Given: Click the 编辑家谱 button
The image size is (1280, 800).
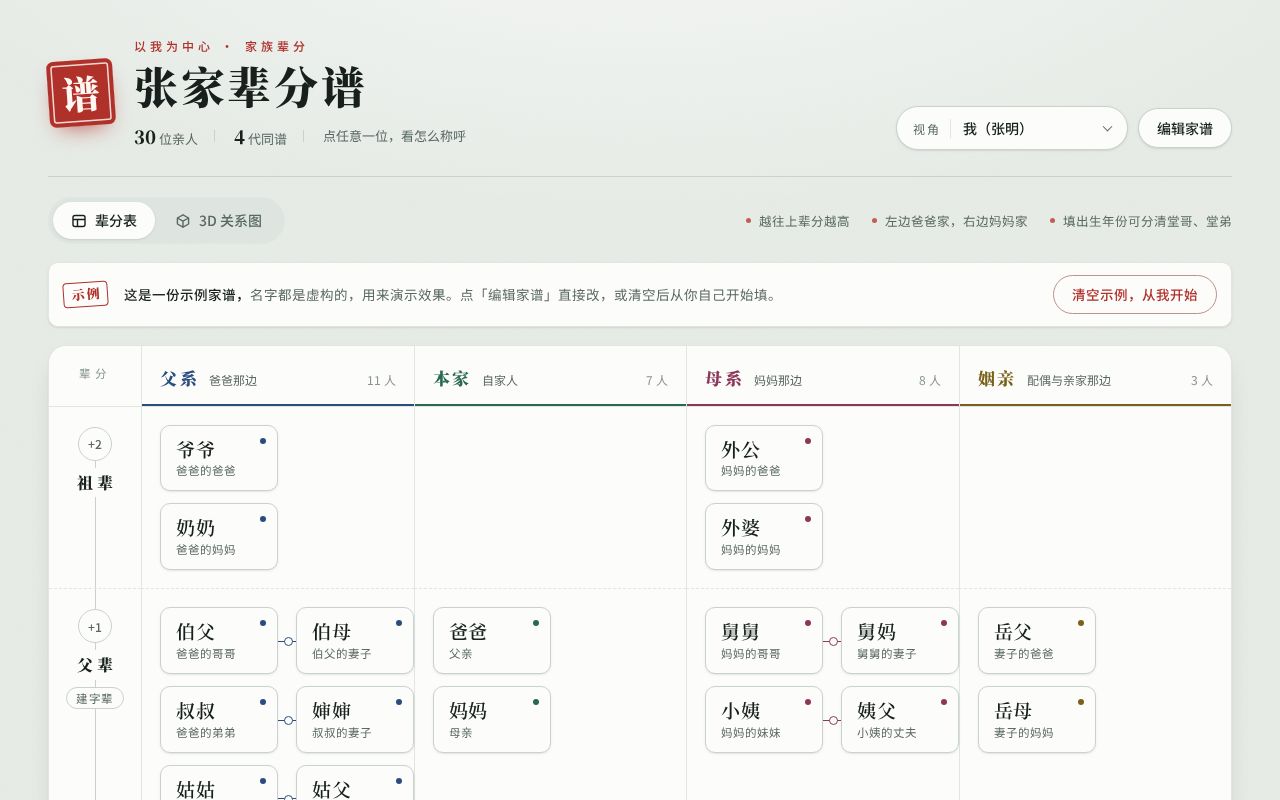Looking at the screenshot, I should tap(1185, 128).
